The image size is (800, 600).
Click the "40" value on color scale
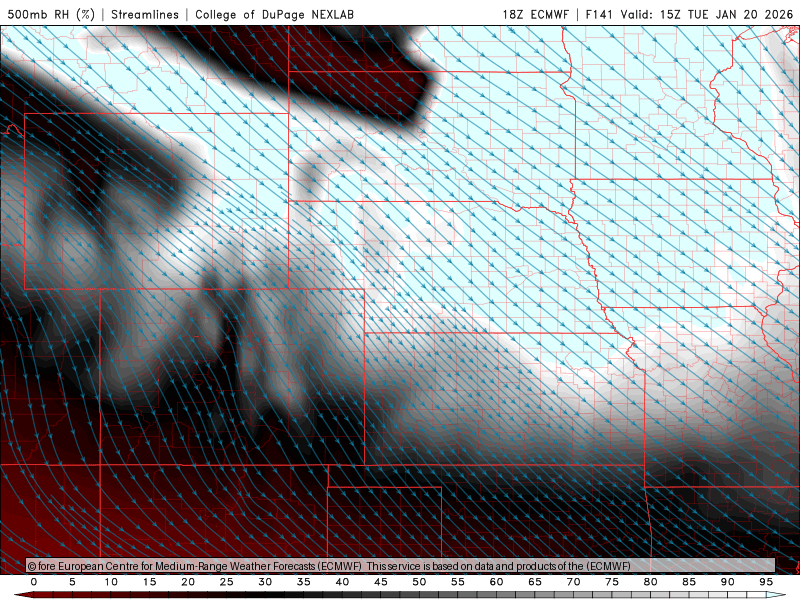(x=342, y=582)
